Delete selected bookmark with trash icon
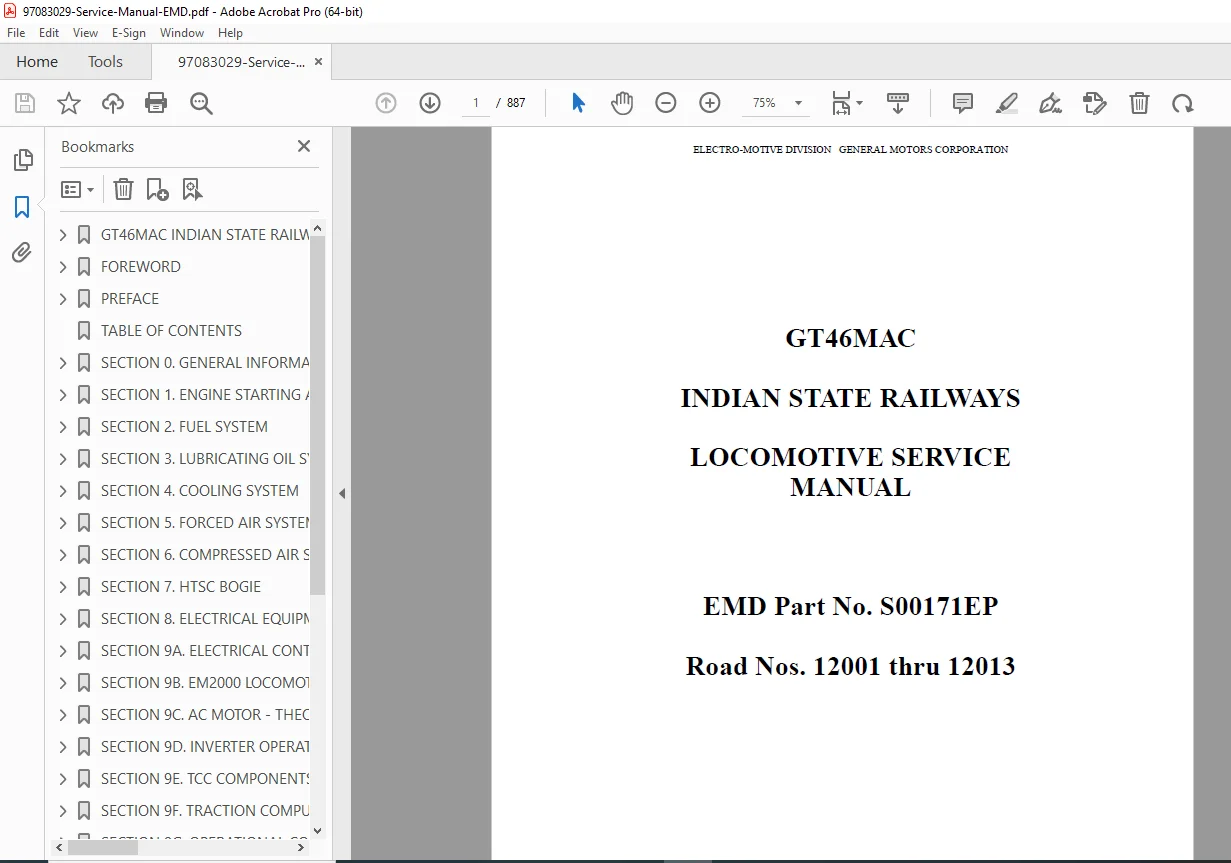Viewport: 1231px width, 863px height. pos(123,189)
